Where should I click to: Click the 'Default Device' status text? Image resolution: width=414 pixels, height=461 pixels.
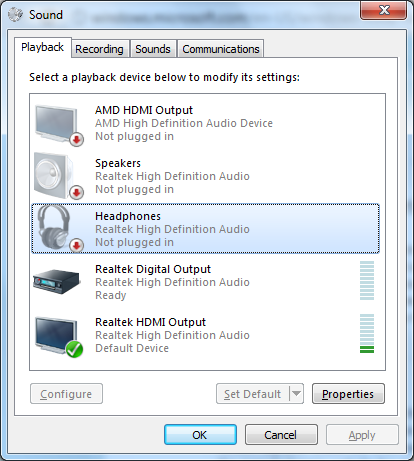pos(132,348)
